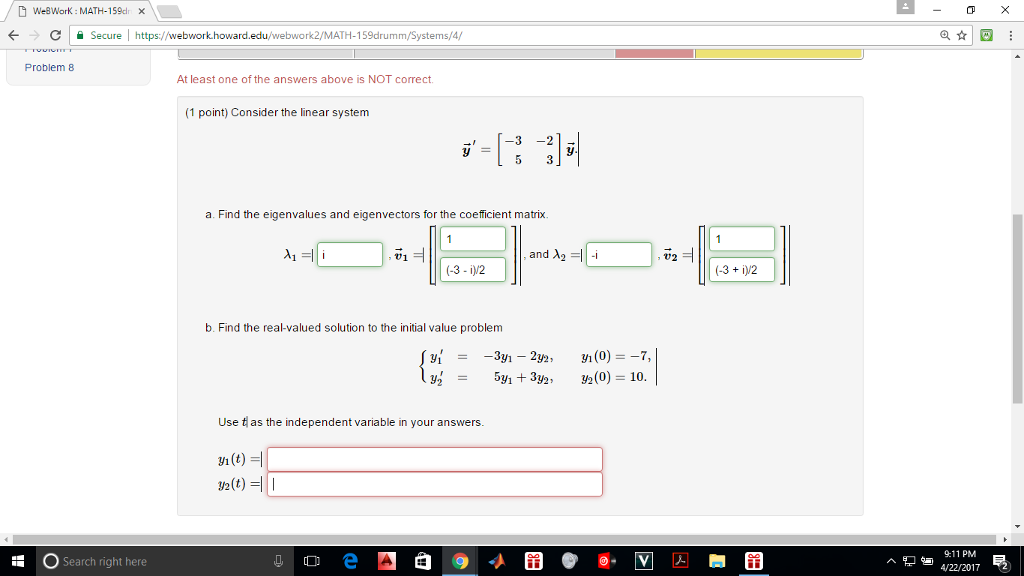
Task: Click the y1(t) answer input field
Action: tap(435, 458)
